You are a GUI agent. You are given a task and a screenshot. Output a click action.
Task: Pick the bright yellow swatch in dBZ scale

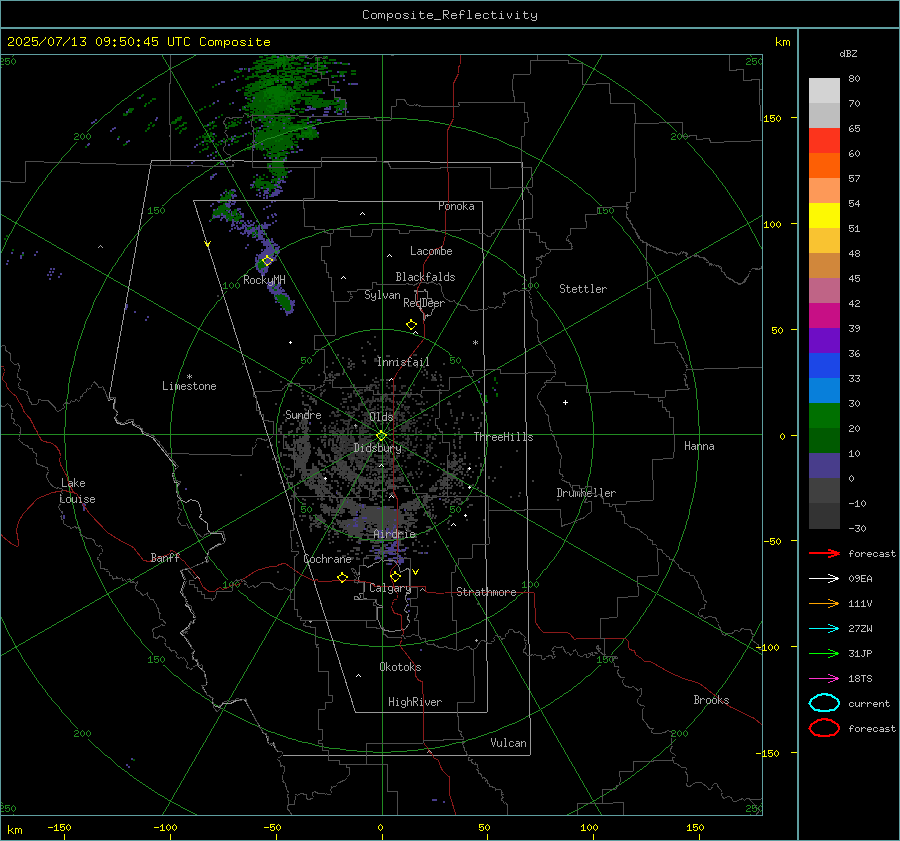[824, 216]
